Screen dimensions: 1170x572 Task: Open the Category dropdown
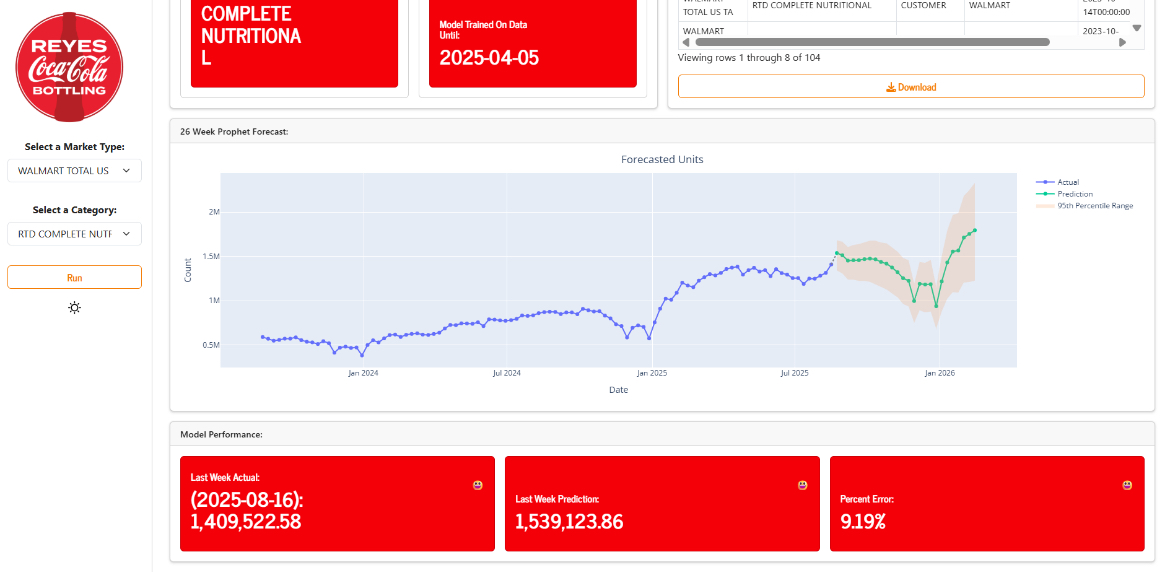(x=74, y=234)
